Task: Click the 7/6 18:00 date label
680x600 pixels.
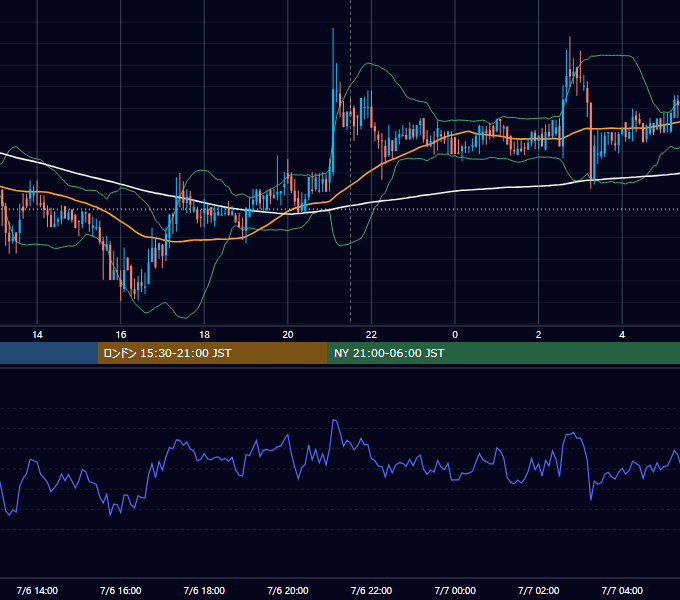Action: (204, 590)
